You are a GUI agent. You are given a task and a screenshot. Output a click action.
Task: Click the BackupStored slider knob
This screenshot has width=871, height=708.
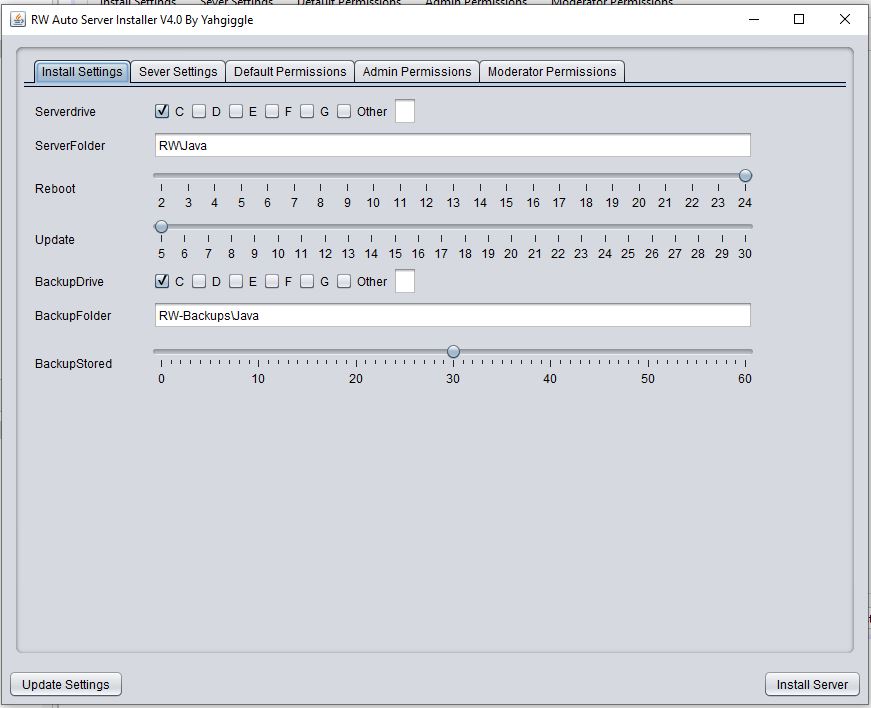[453, 352]
